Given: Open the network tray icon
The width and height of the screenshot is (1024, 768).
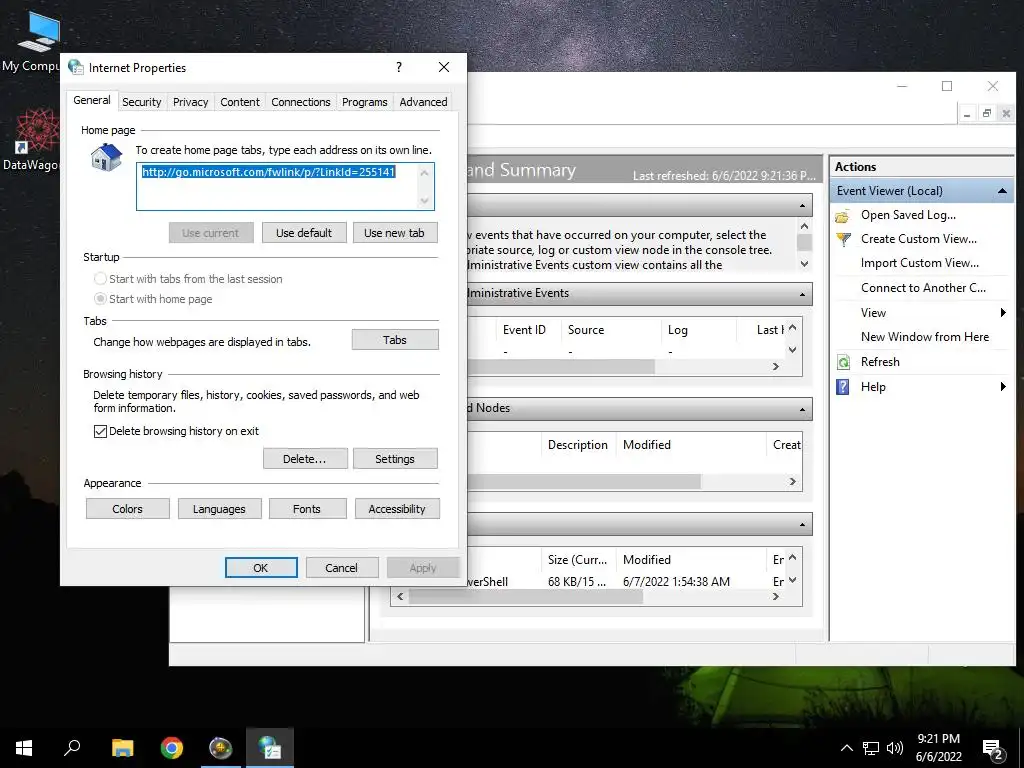Looking at the screenshot, I should coord(871,748).
